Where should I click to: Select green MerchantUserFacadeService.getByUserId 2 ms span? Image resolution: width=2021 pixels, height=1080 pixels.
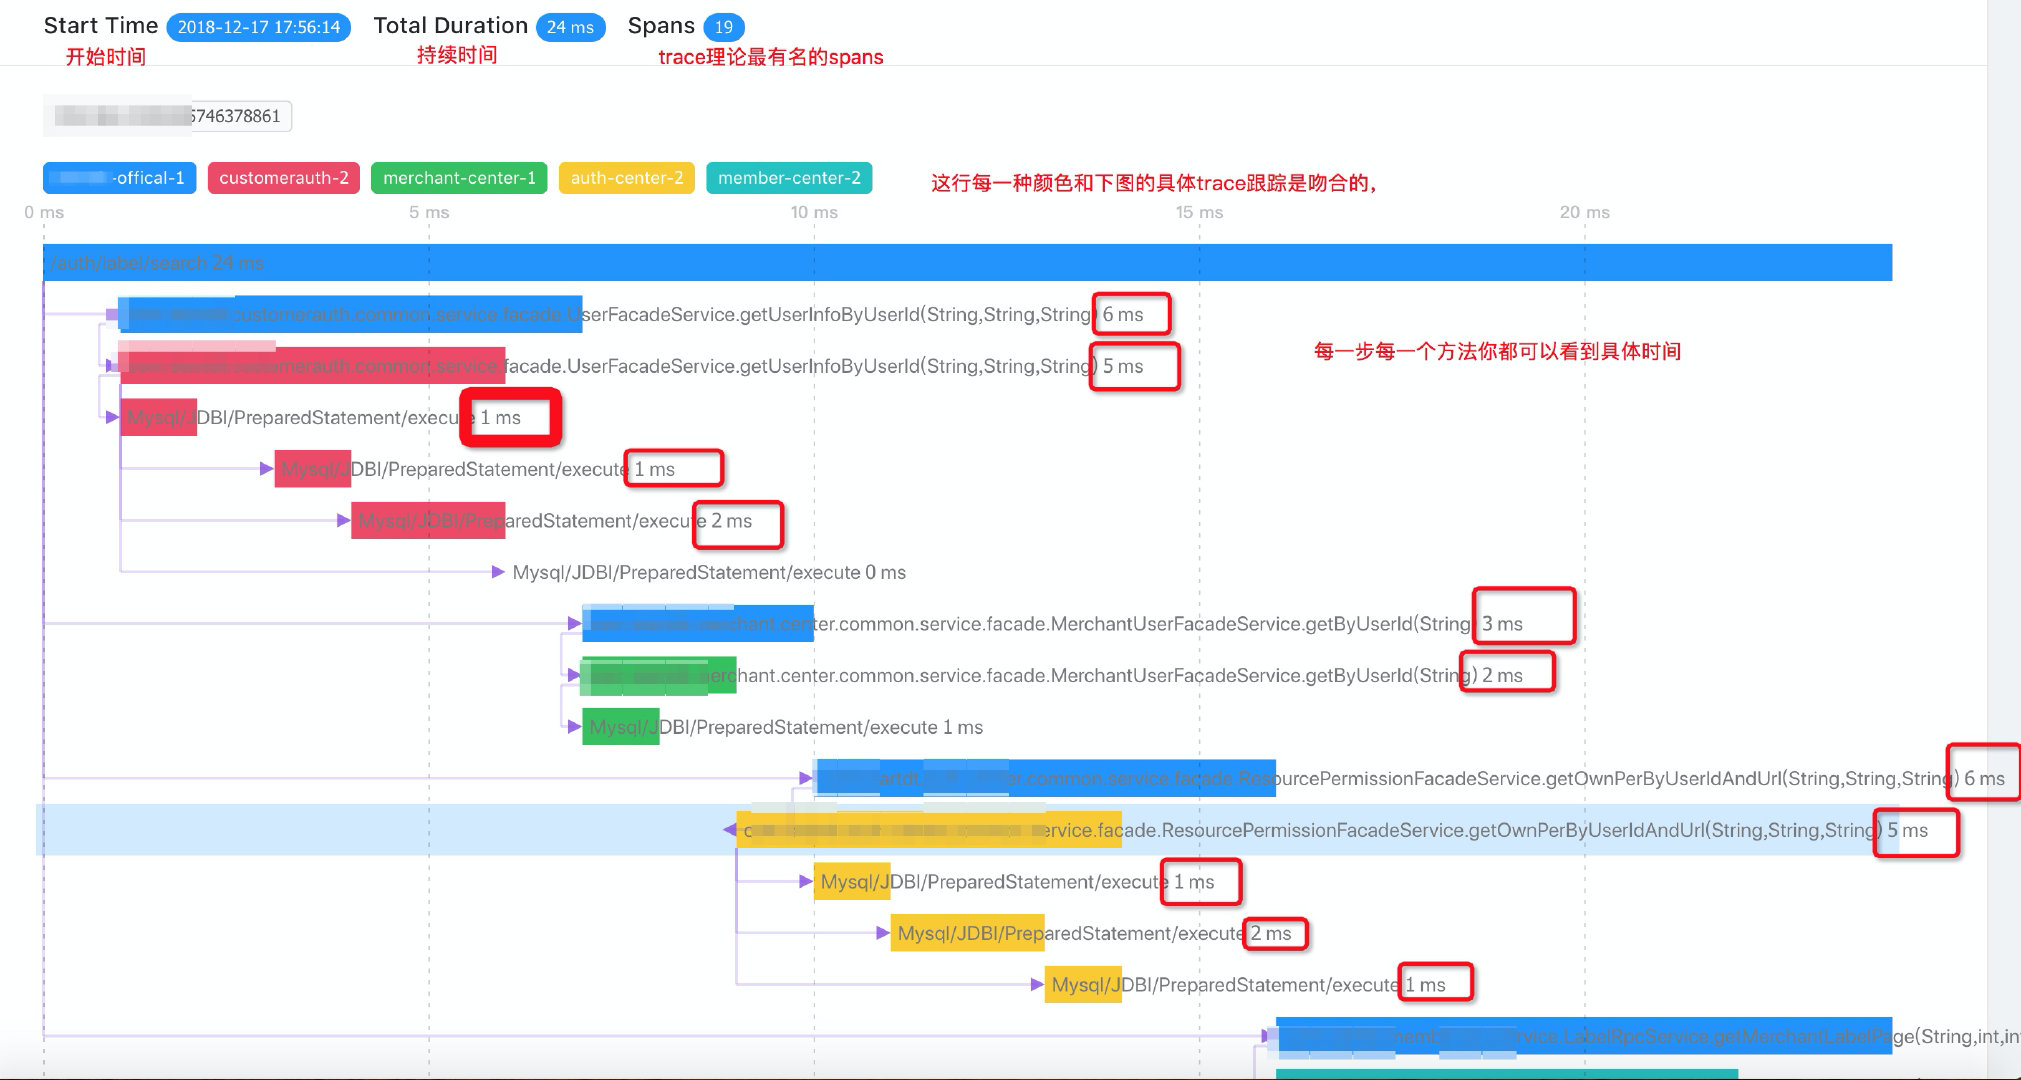pyautogui.click(x=660, y=676)
